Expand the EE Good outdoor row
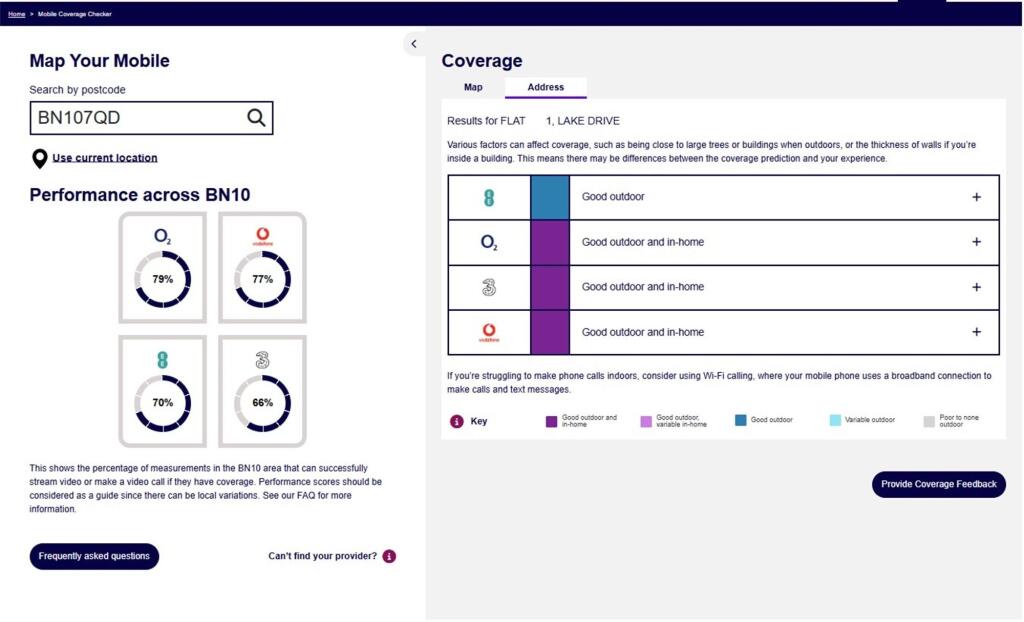This screenshot has height=622, width=1024. tap(976, 197)
